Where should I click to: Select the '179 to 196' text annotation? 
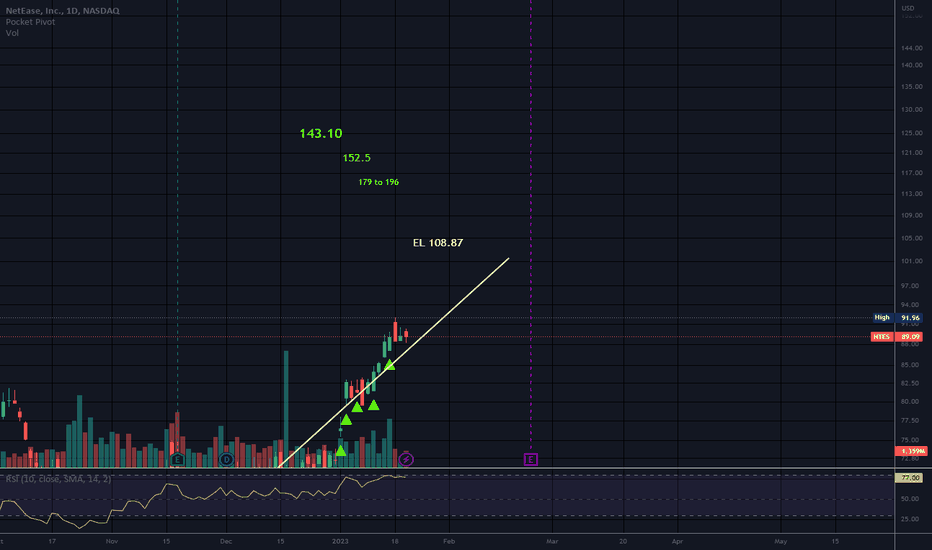(x=379, y=183)
